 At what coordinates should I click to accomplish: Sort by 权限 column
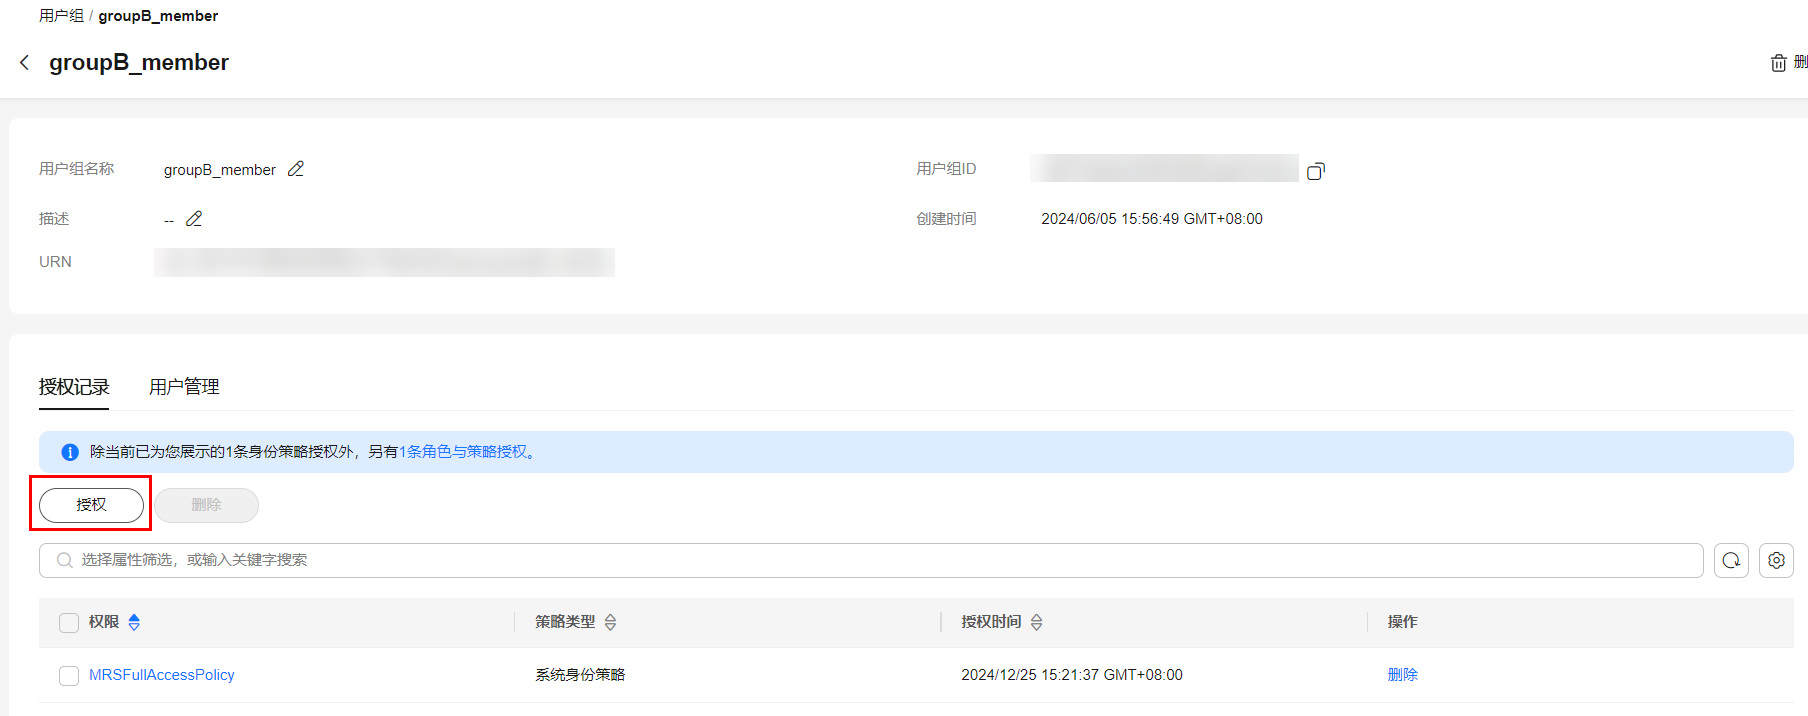(134, 622)
